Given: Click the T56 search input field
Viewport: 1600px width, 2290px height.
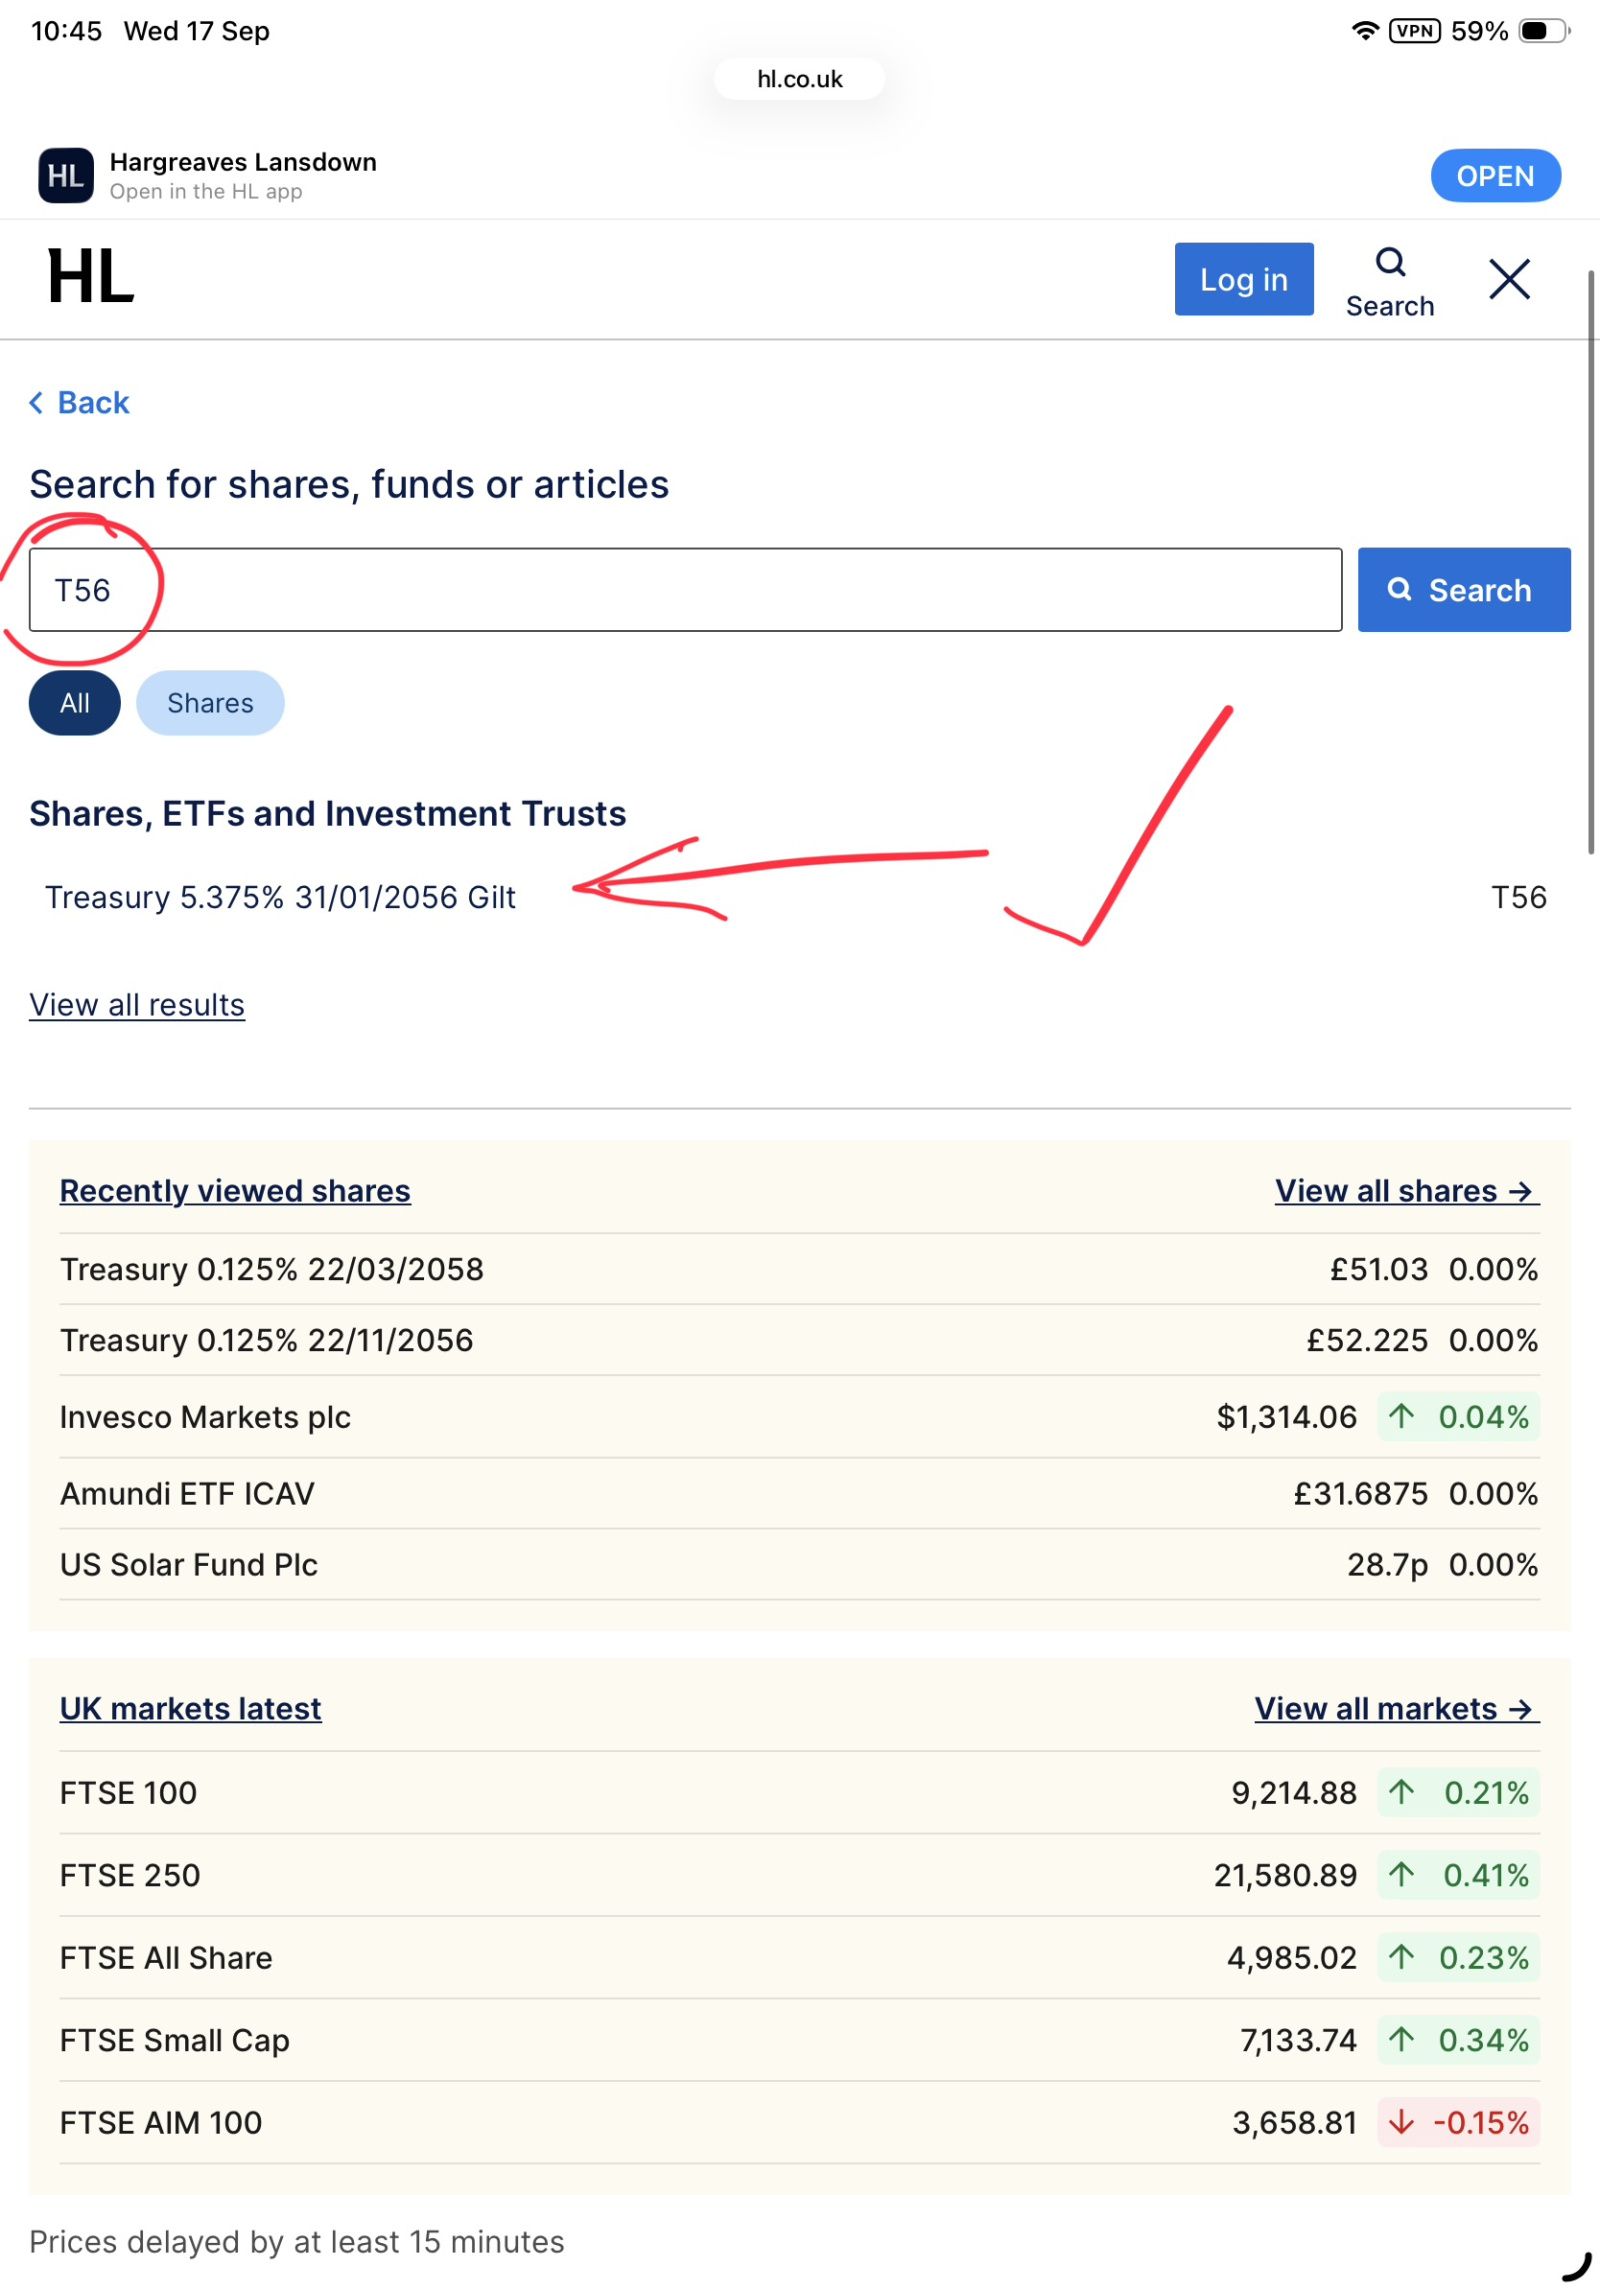Looking at the screenshot, I should point(684,589).
